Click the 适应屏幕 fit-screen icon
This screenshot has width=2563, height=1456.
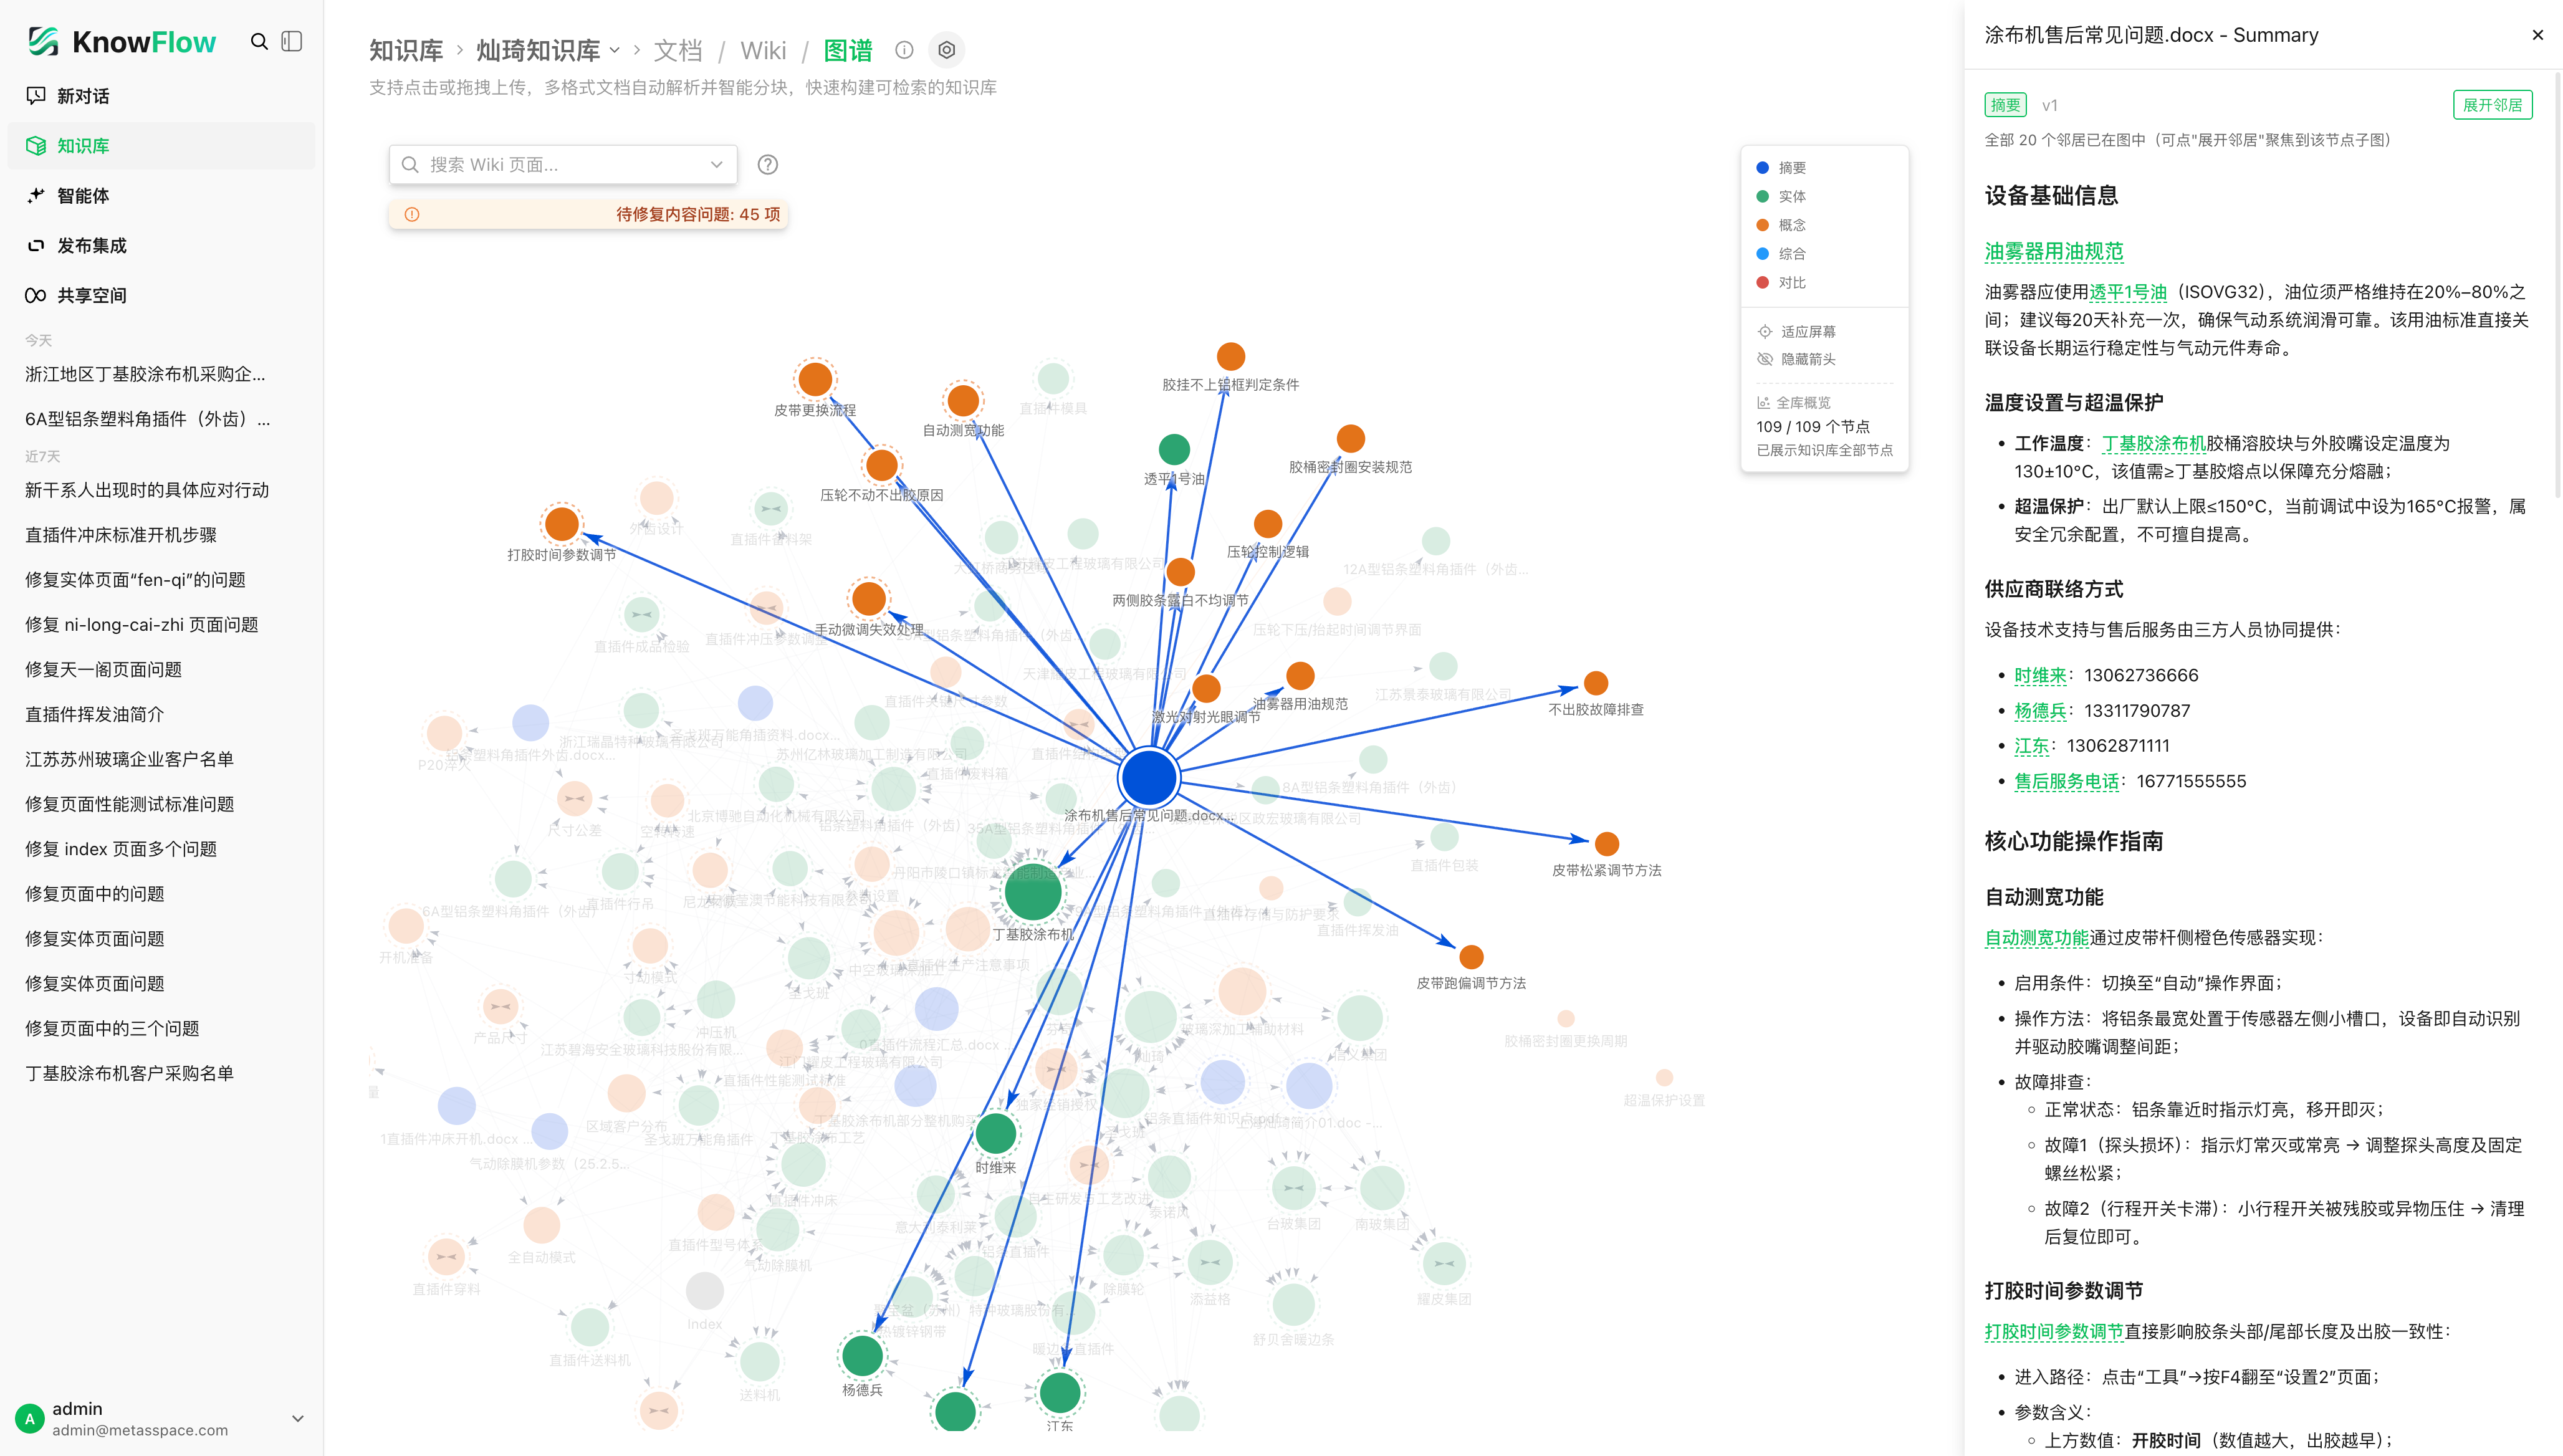pyautogui.click(x=1765, y=332)
